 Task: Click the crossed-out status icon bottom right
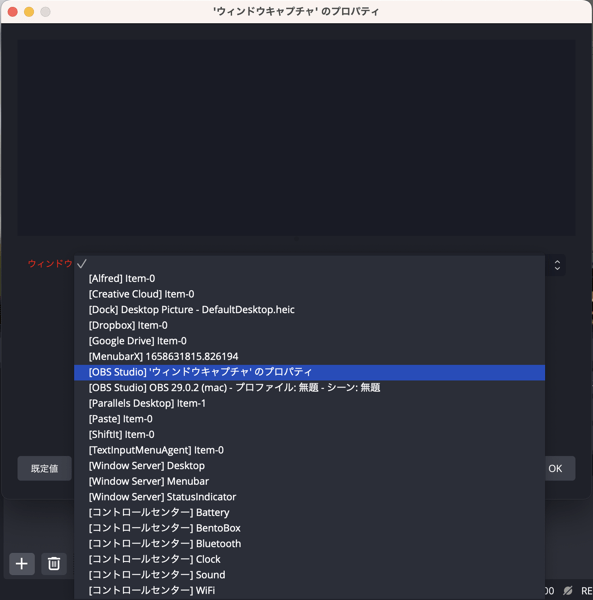(568, 591)
